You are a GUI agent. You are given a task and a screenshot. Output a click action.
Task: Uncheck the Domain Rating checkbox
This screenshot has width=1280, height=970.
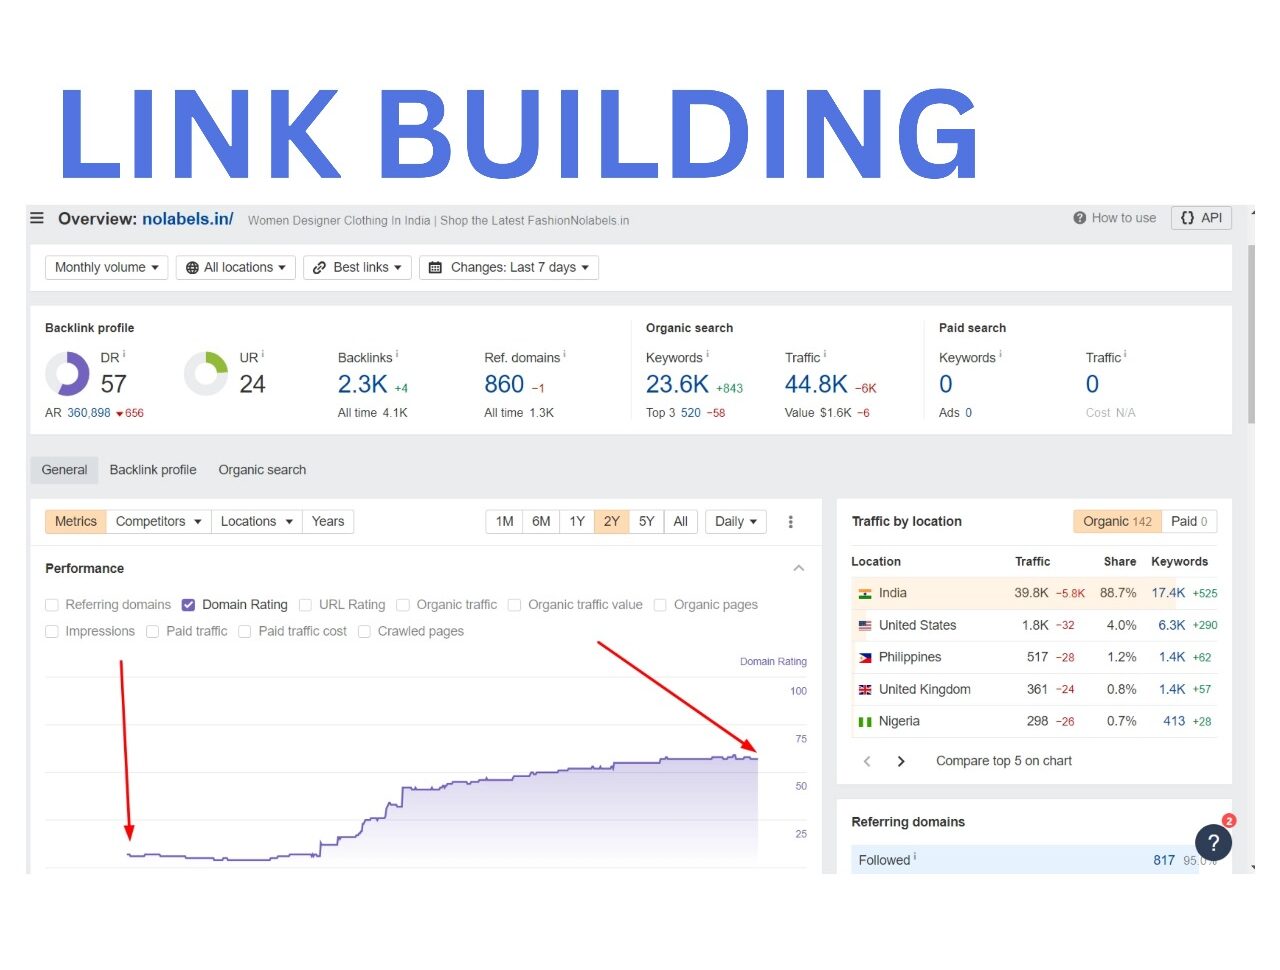click(188, 605)
